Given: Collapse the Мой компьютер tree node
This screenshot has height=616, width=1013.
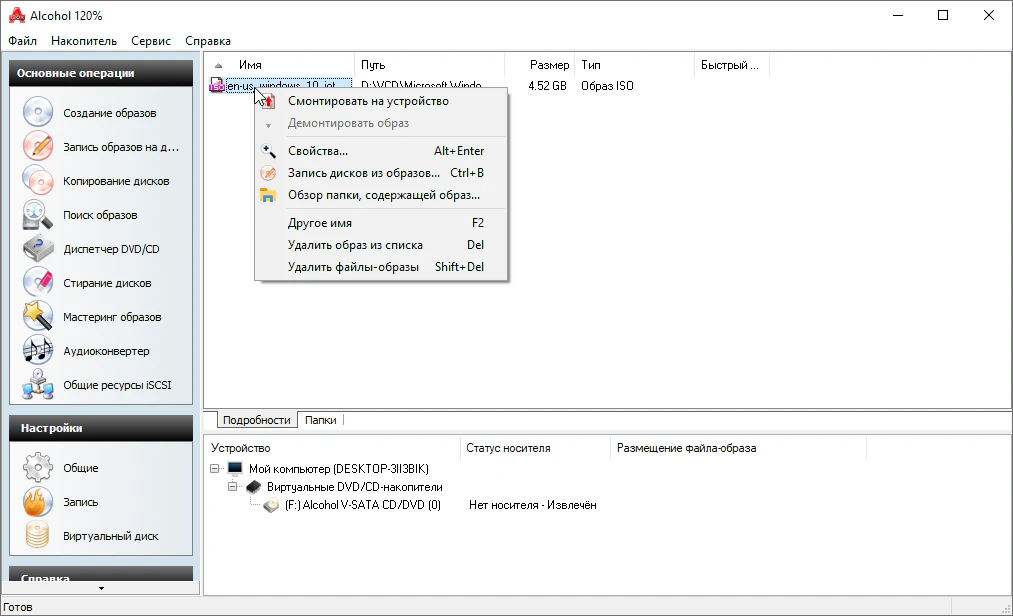Looking at the screenshot, I should tap(215, 468).
